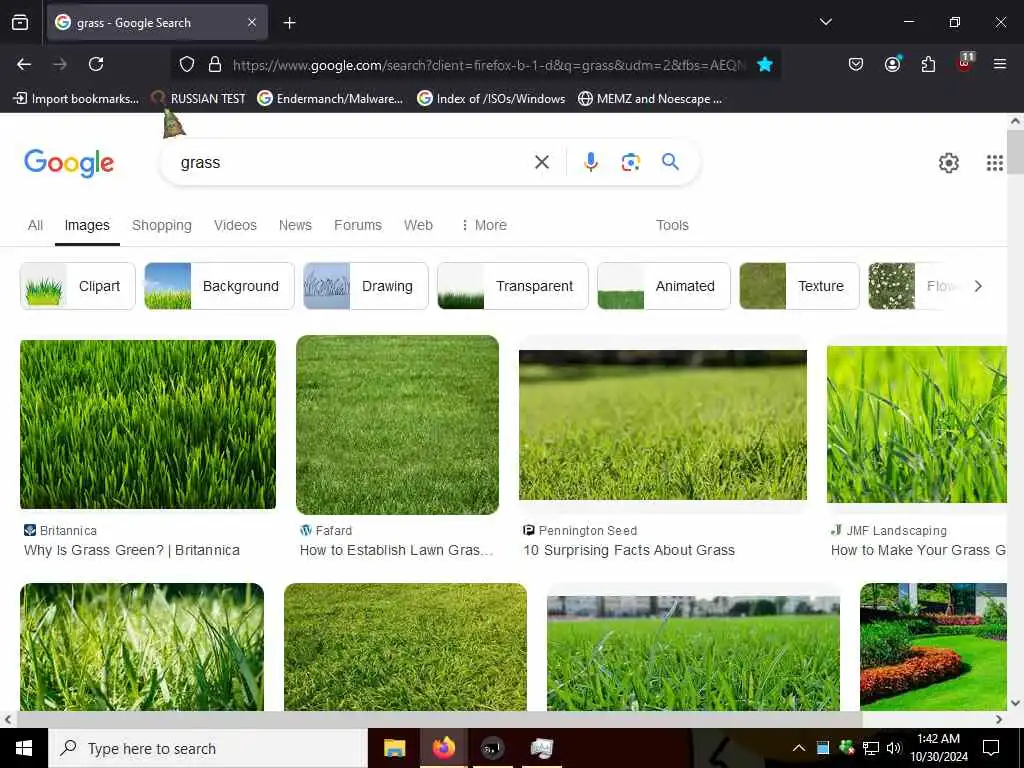Click the blue bookmark star
1024x768 pixels.
[765, 64]
